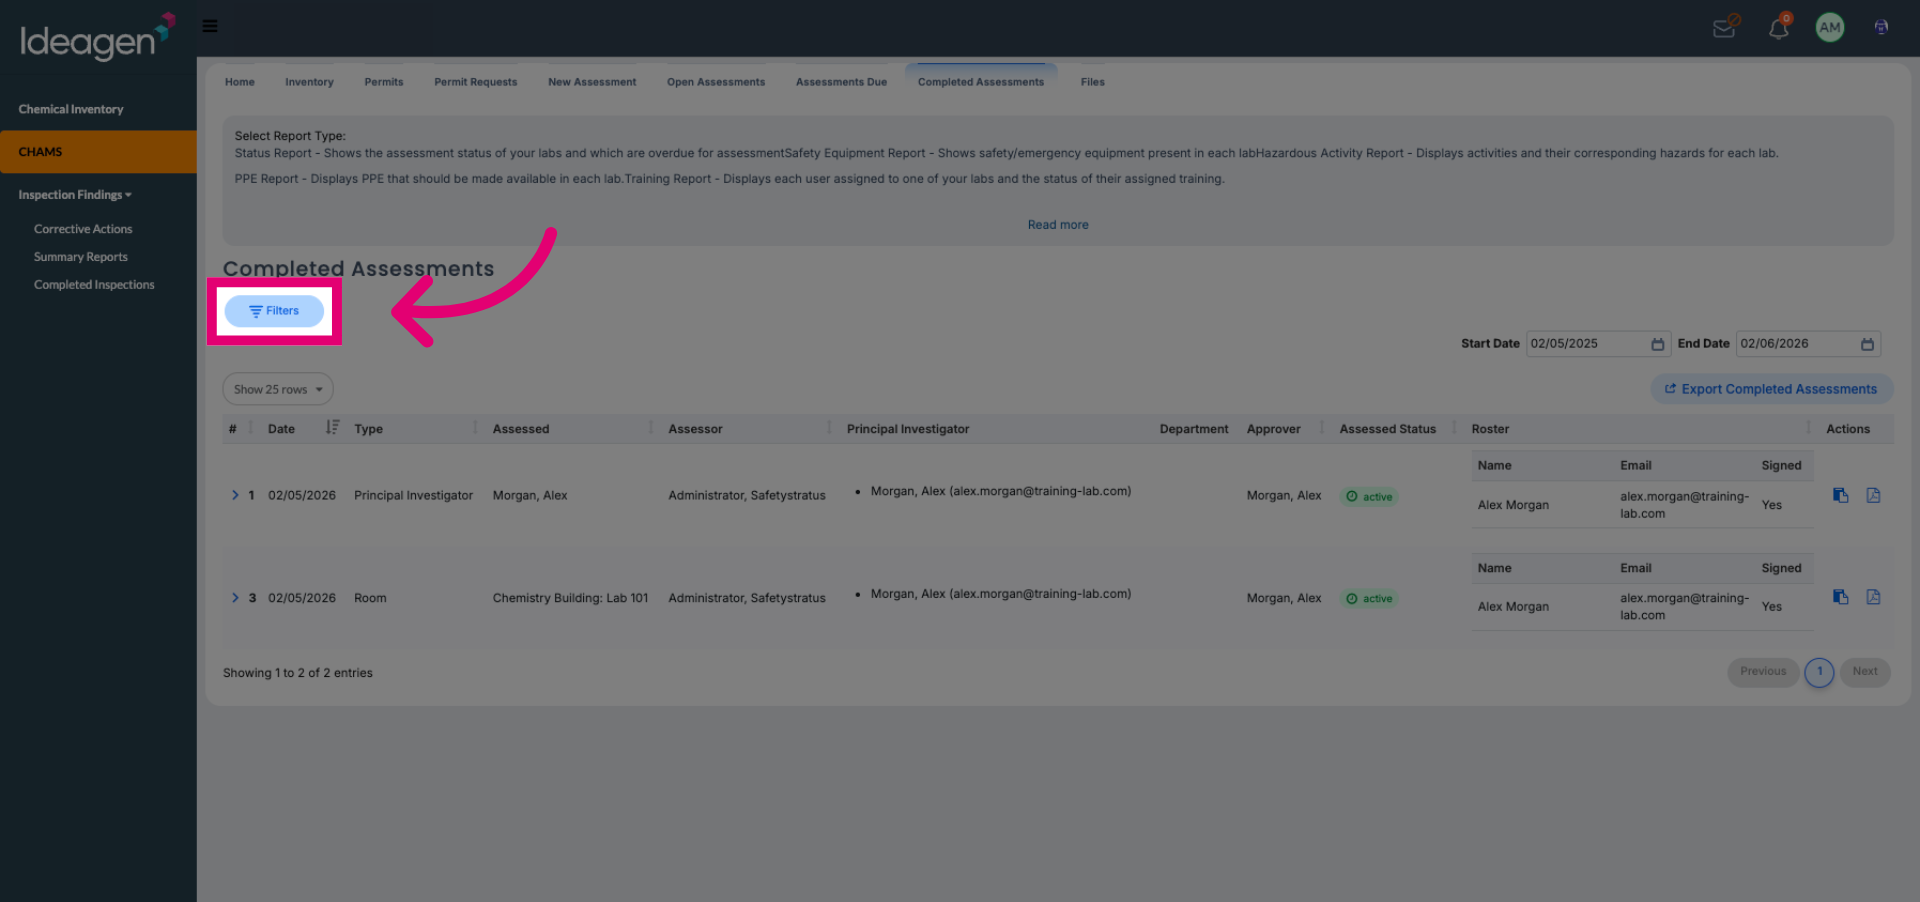The height and width of the screenshot is (902, 1920).
Task: Go to Next page
Action: tap(1865, 672)
